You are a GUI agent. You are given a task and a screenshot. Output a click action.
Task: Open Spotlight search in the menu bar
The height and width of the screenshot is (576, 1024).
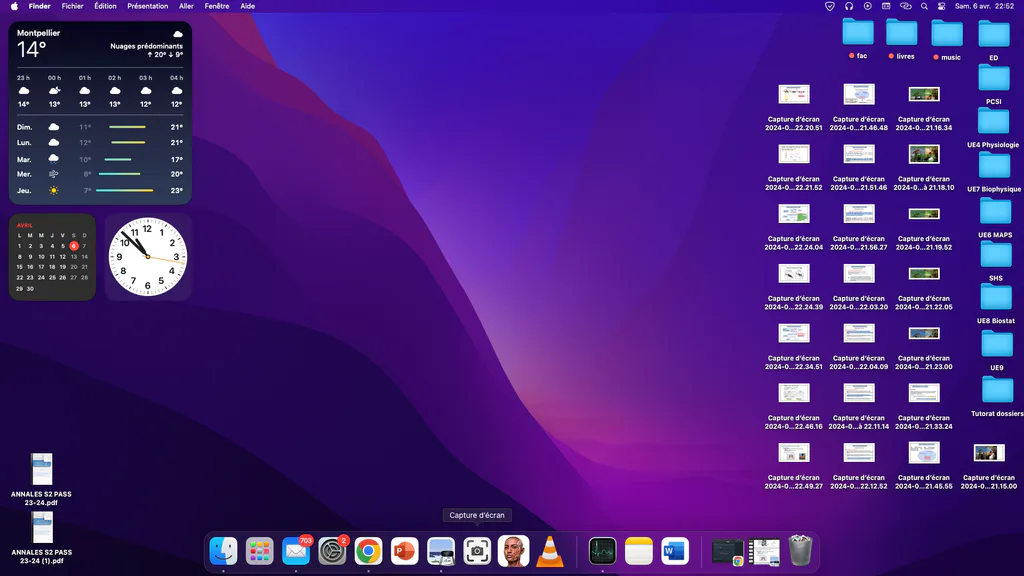[x=924, y=7]
